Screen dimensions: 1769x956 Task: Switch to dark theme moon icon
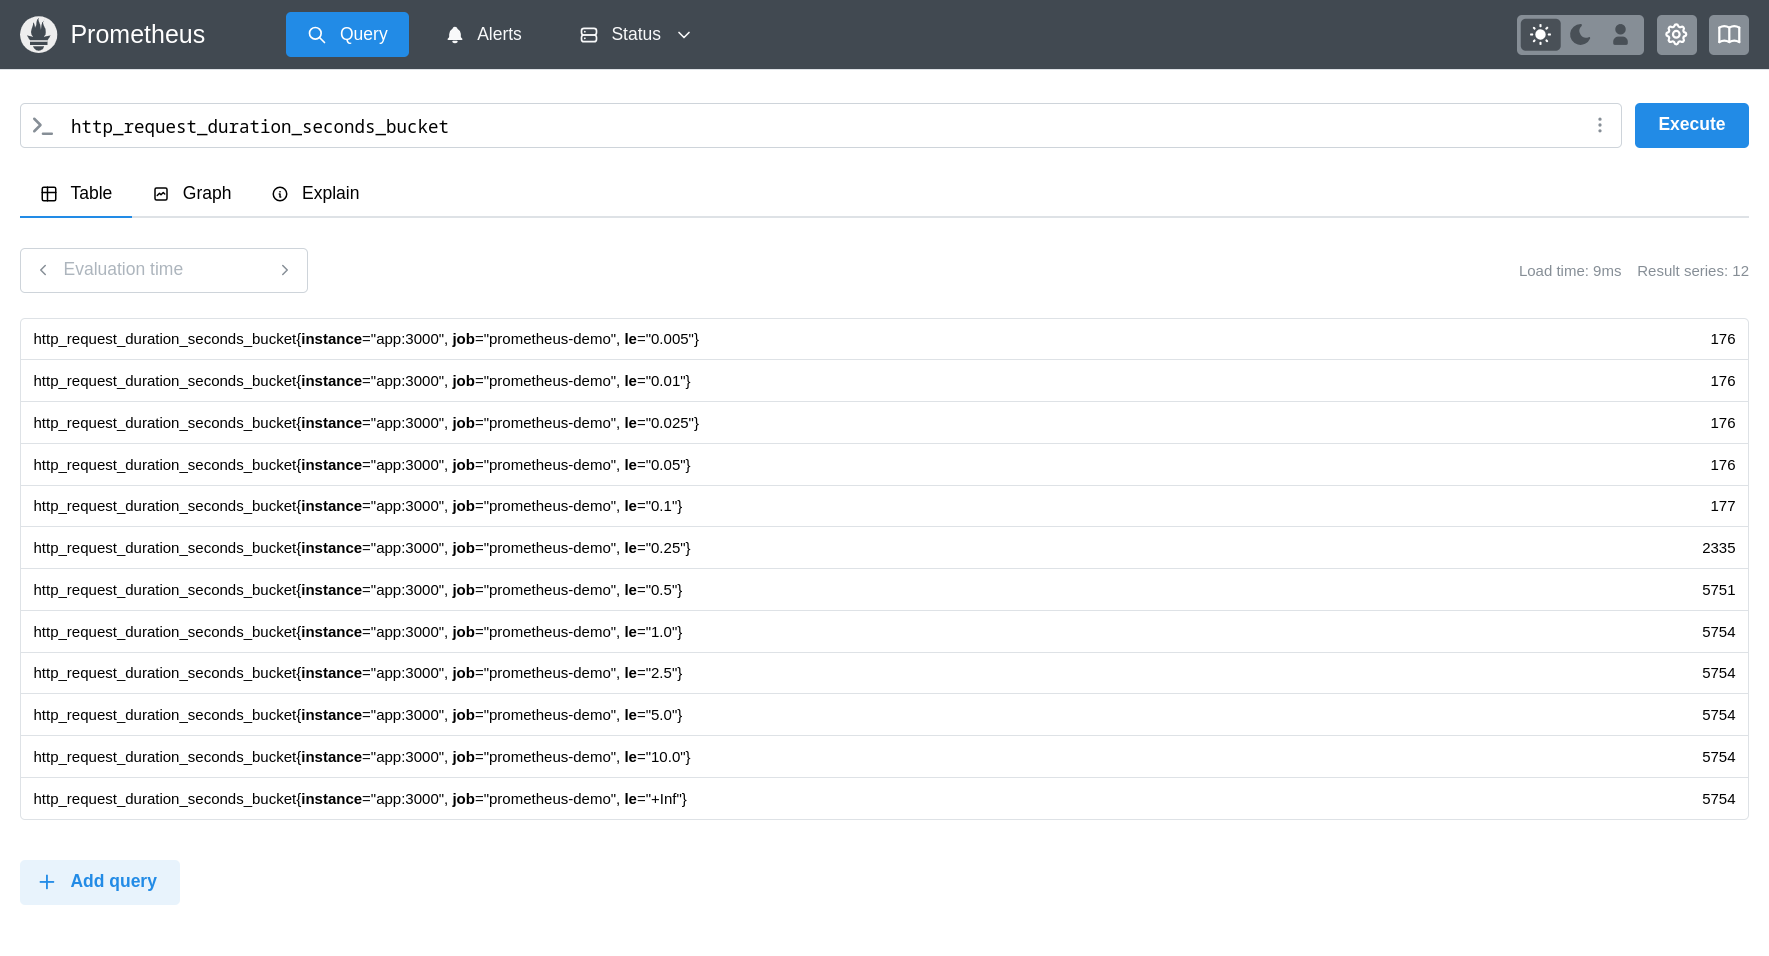[x=1581, y=35]
